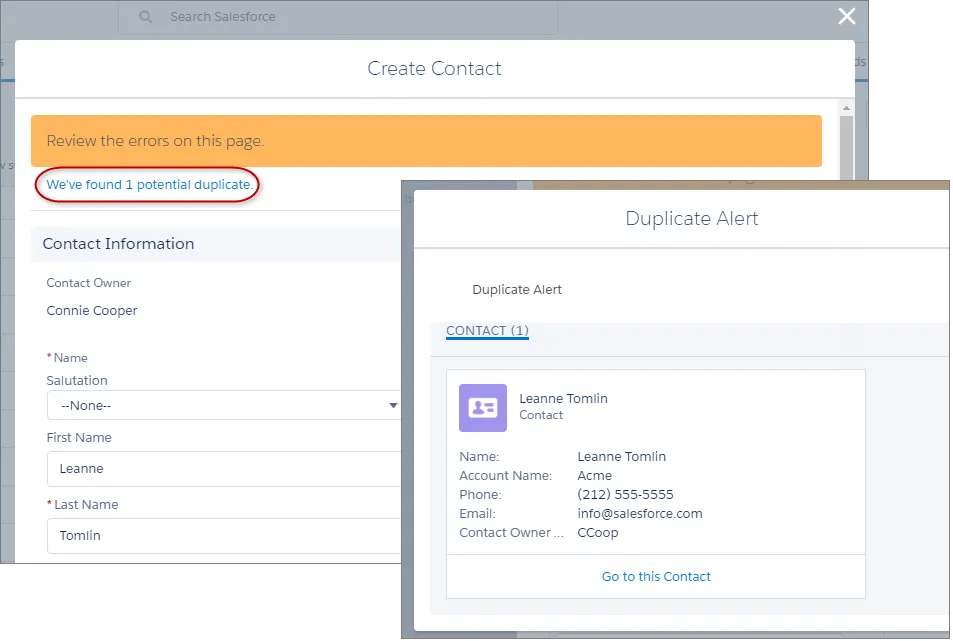Click the Last Name field with Tomlin
Image resolution: width=953 pixels, height=641 pixels.
[x=224, y=535]
